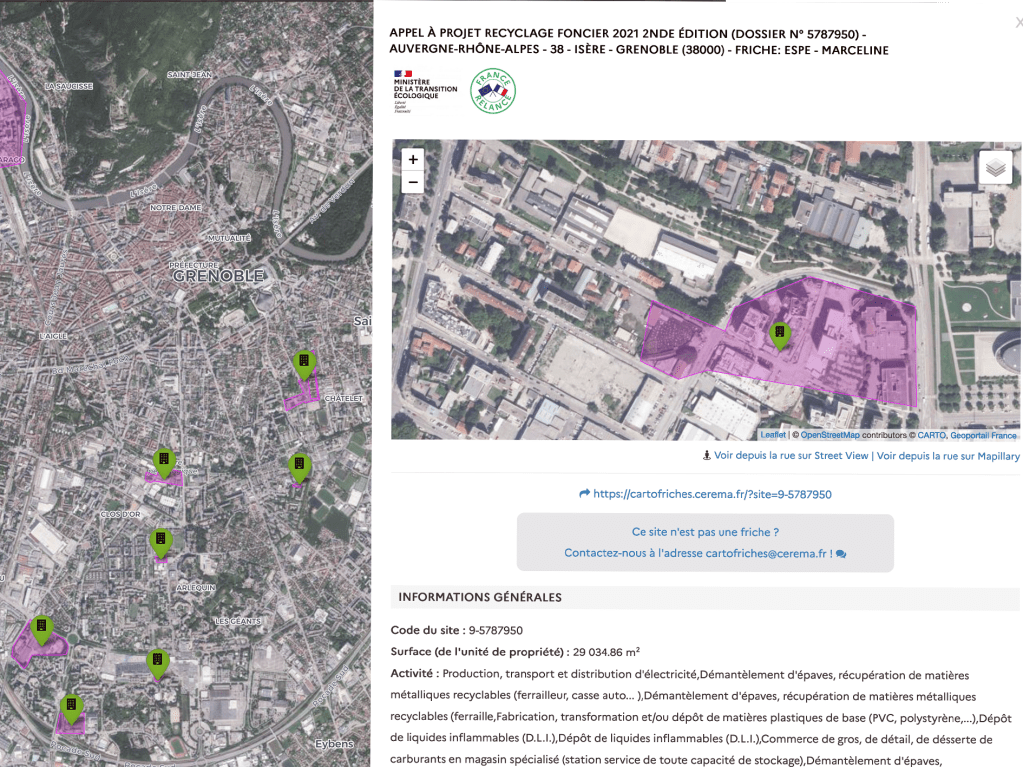Click the France Relance logo
1023x767 pixels.
pos(493,91)
